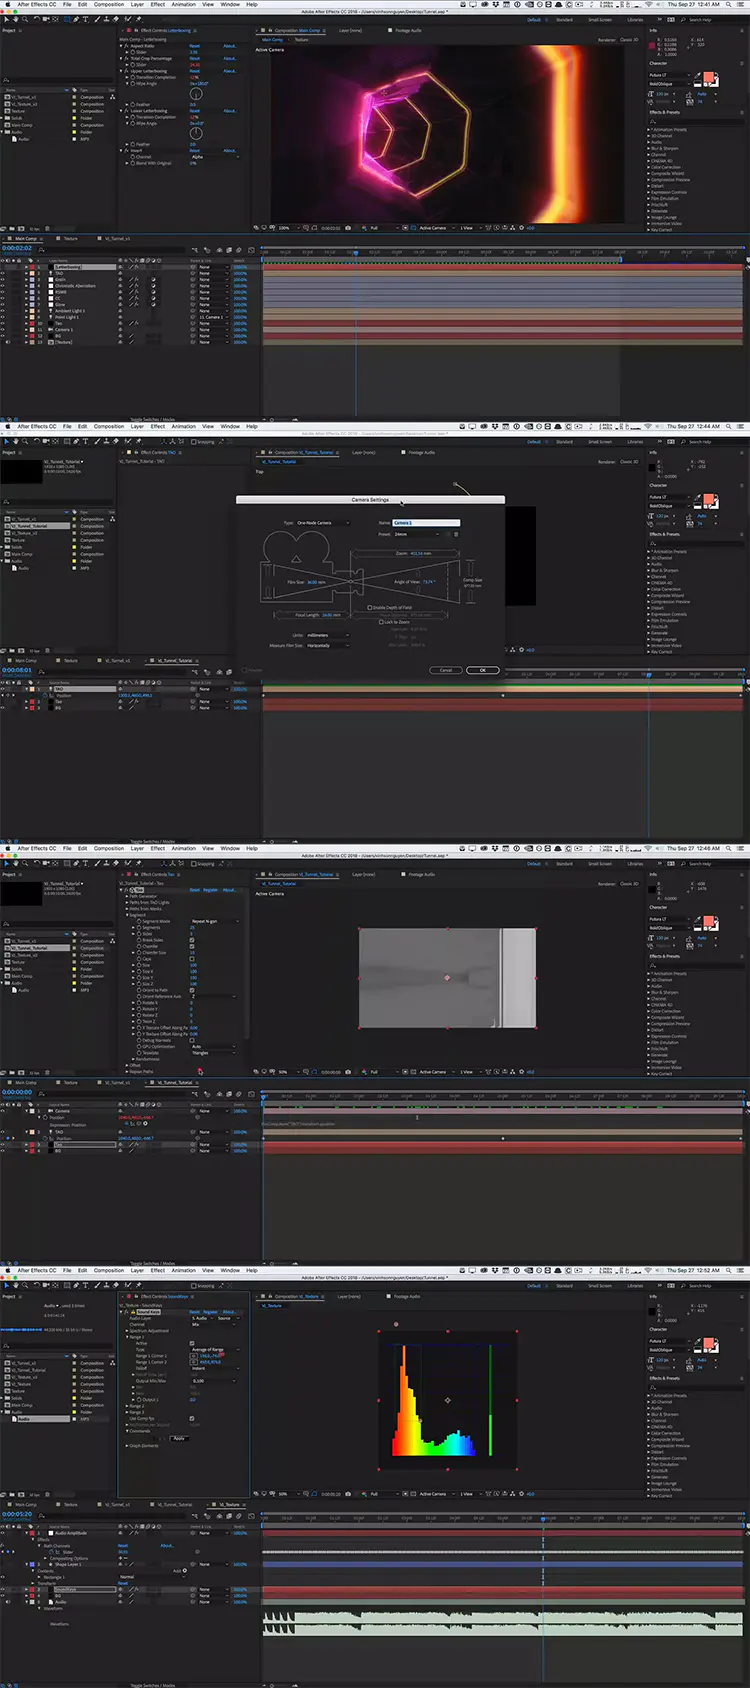
Task: Open the camera Type dropdown showing One-Node Camera
Action: coord(323,523)
